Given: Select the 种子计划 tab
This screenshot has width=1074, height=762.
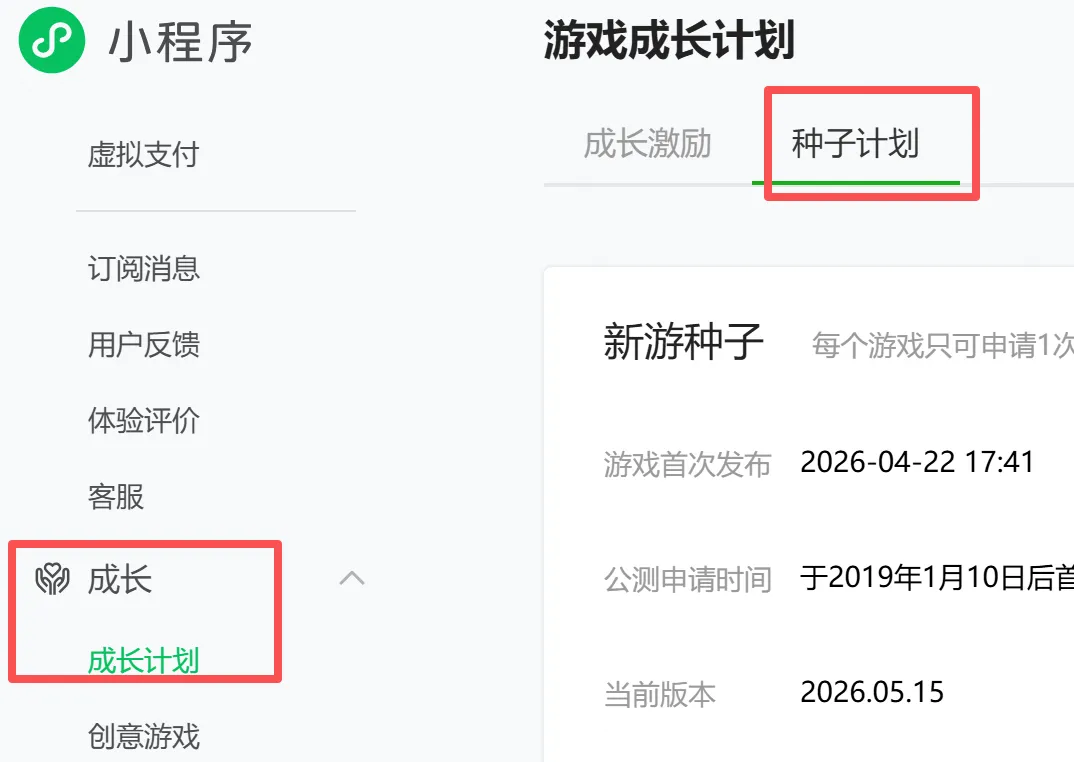Looking at the screenshot, I should tap(856, 144).
